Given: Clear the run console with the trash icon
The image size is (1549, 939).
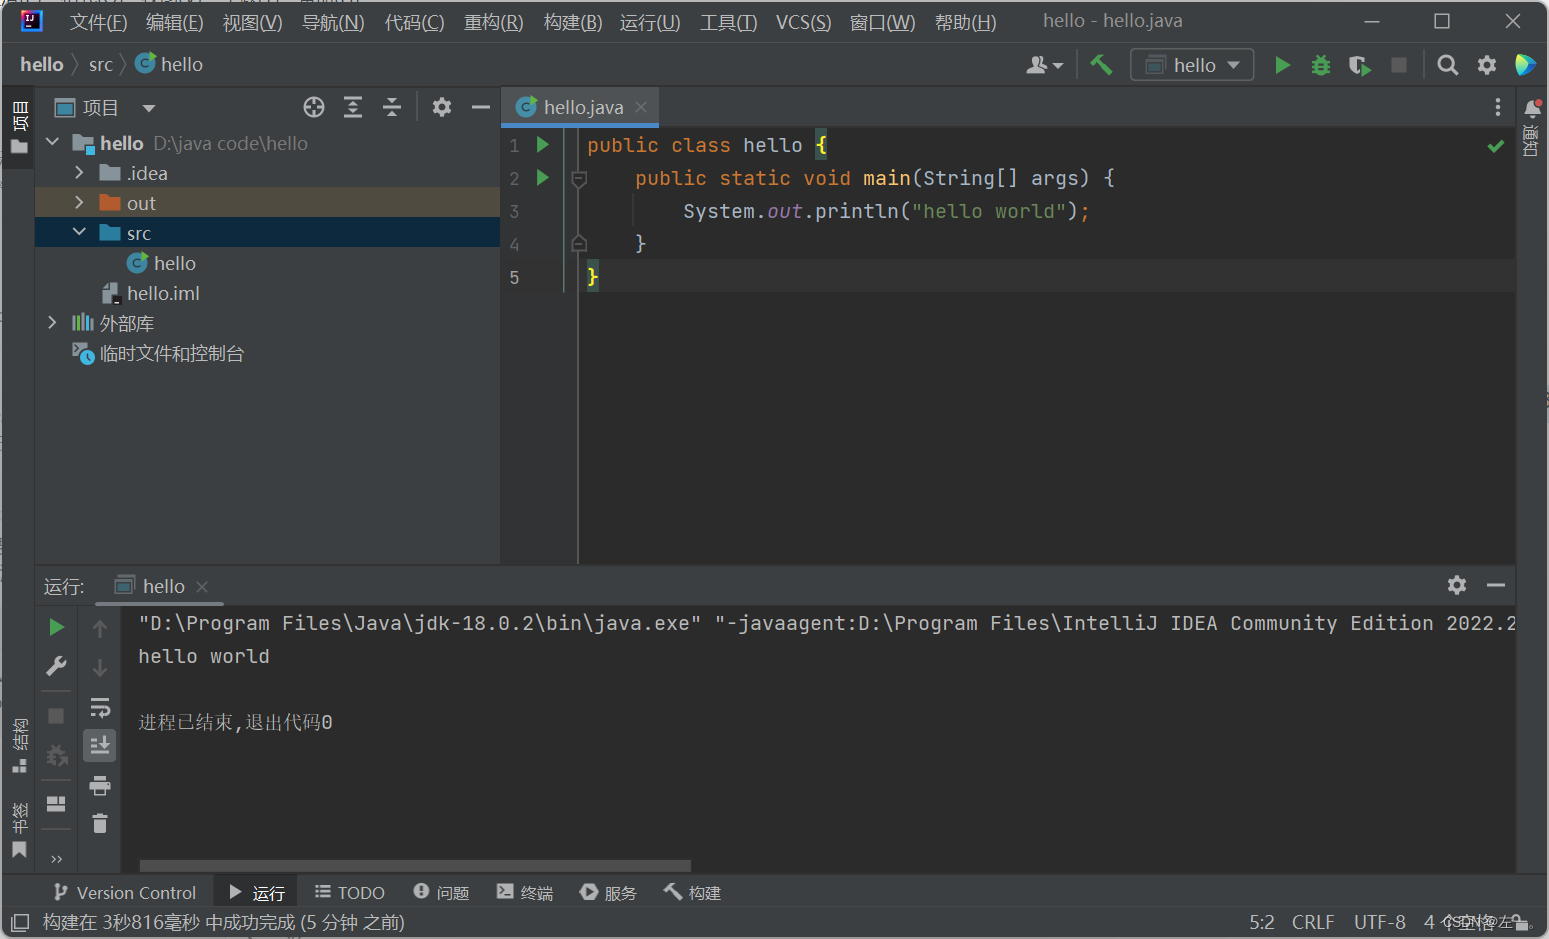Looking at the screenshot, I should pos(99,823).
